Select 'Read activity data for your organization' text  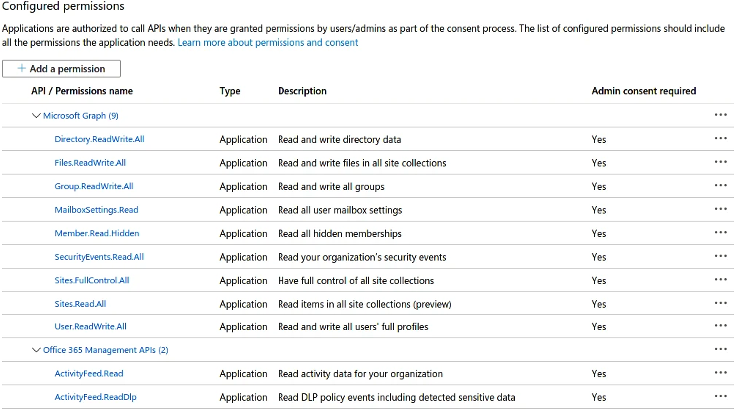pyautogui.click(x=361, y=374)
